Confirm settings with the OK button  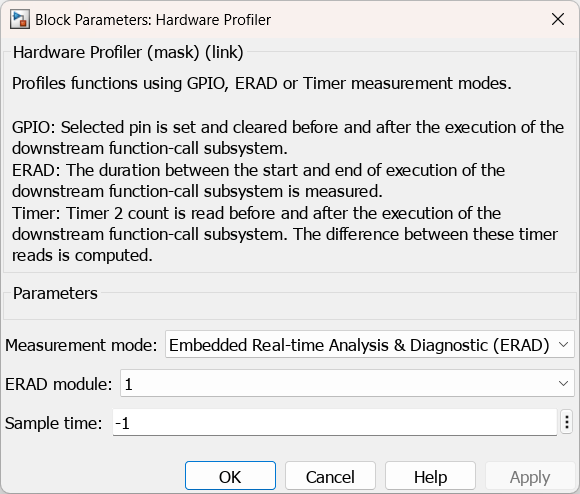(230, 476)
